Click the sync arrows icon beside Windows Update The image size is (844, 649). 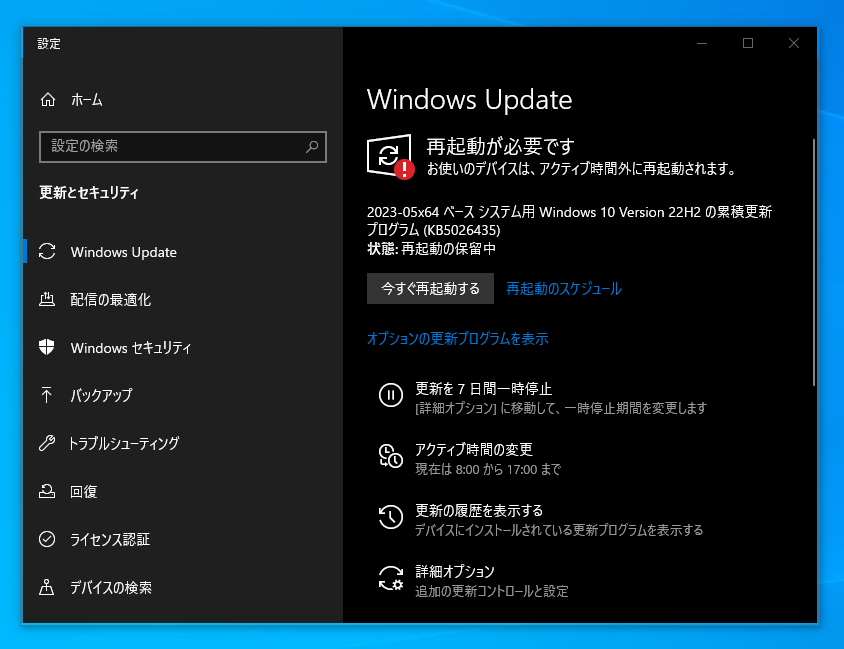click(x=47, y=252)
